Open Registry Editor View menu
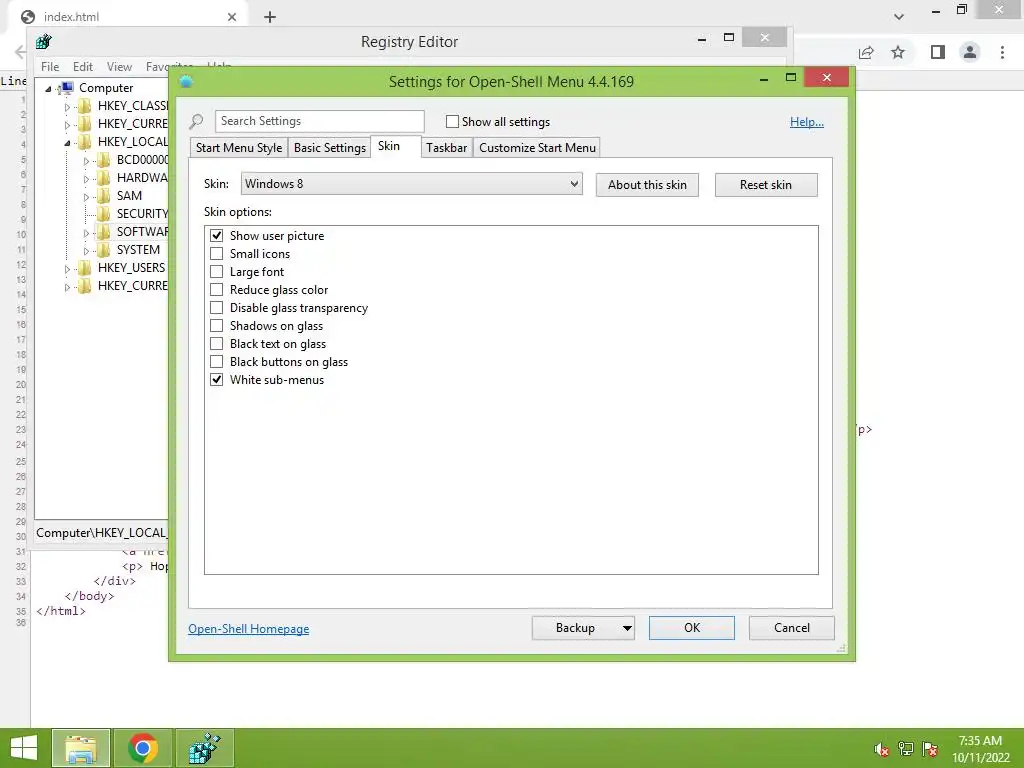The height and width of the screenshot is (768, 1024). tap(120, 67)
